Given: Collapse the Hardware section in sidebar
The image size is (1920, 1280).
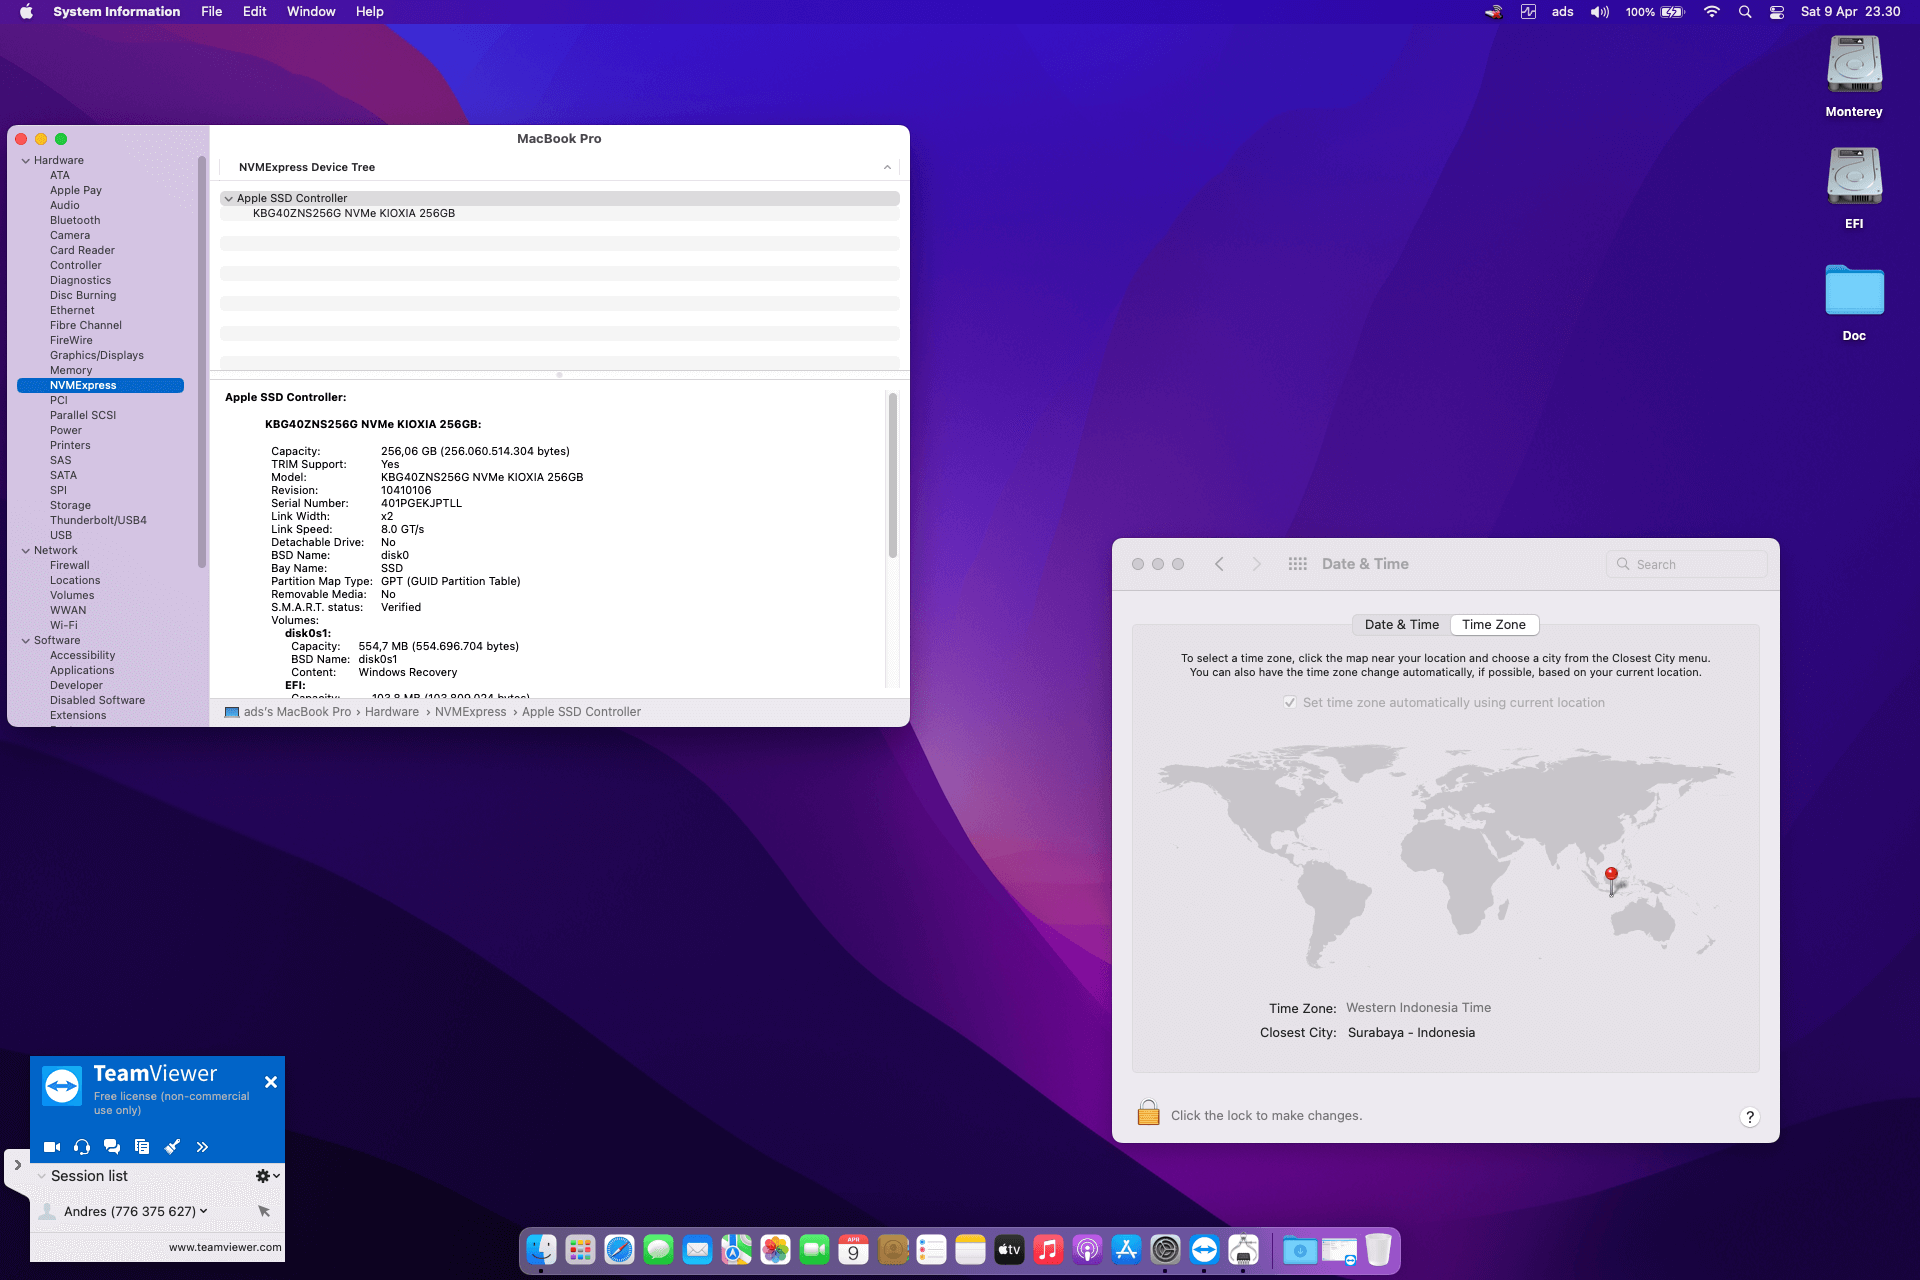Looking at the screenshot, I should (26, 160).
